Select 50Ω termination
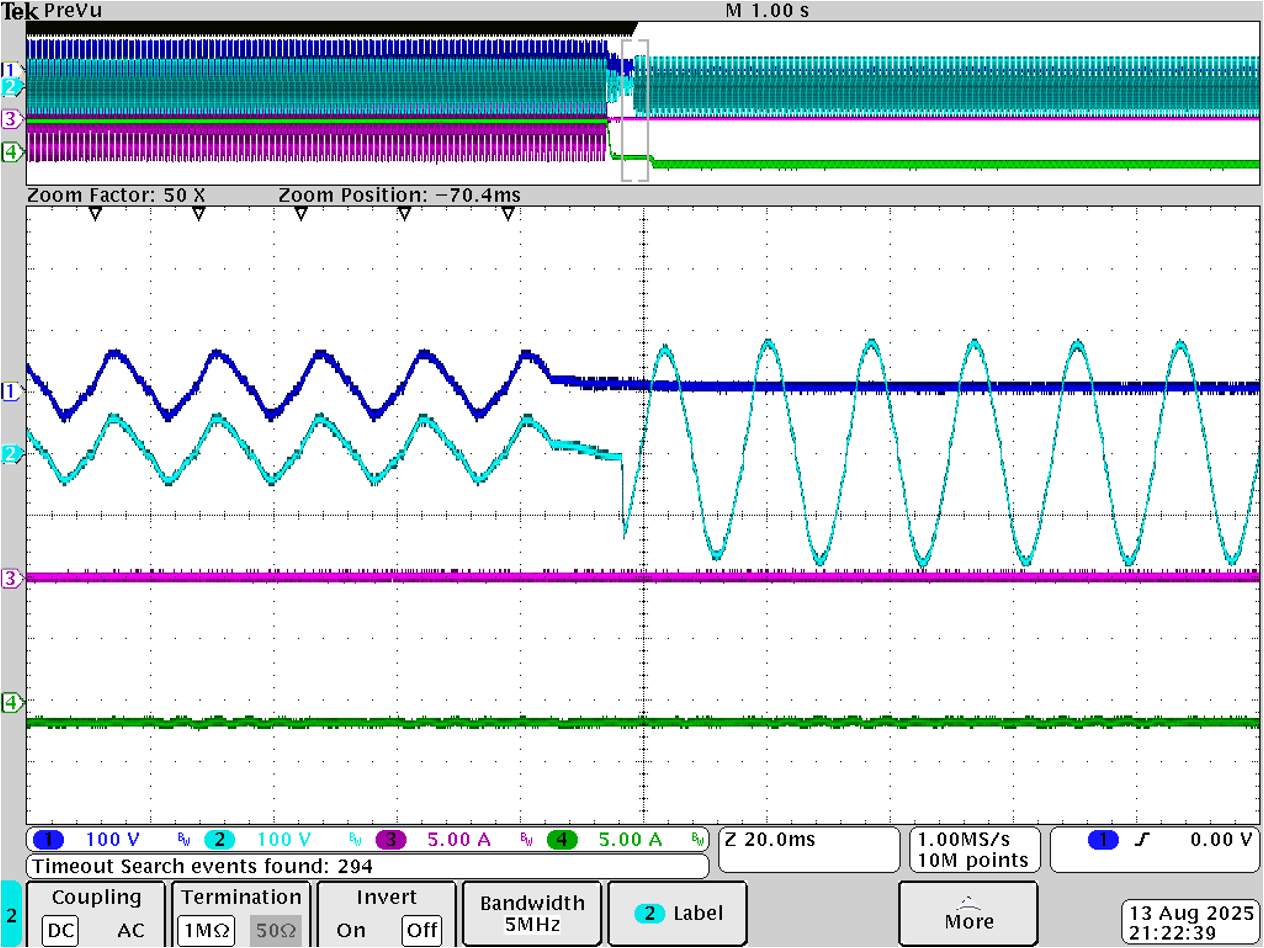 tap(276, 930)
